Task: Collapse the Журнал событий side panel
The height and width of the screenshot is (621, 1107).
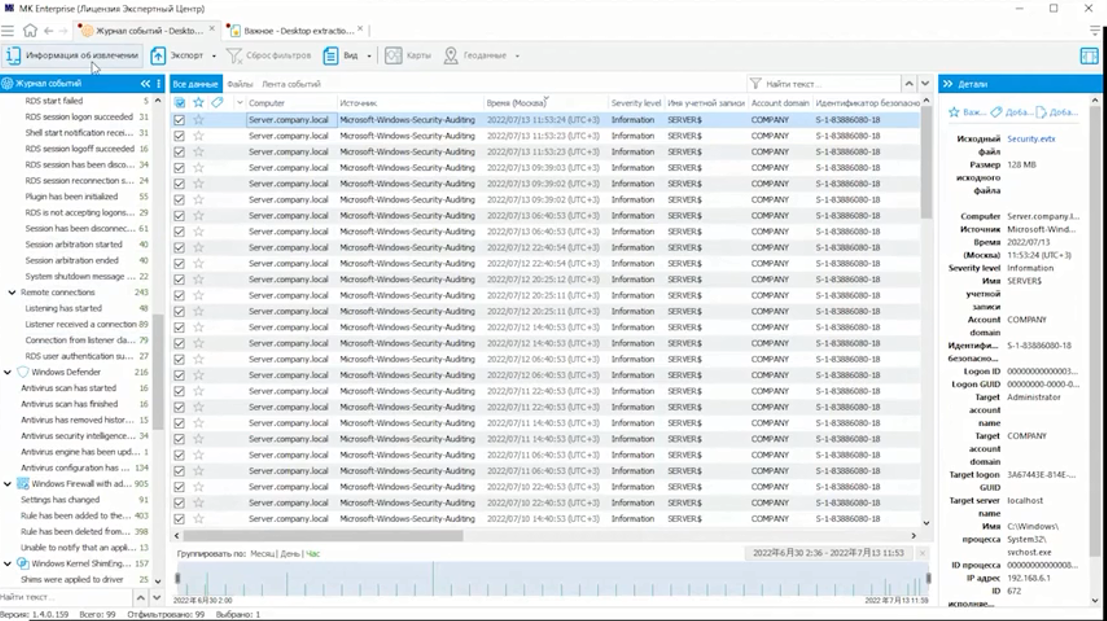Action: point(145,84)
